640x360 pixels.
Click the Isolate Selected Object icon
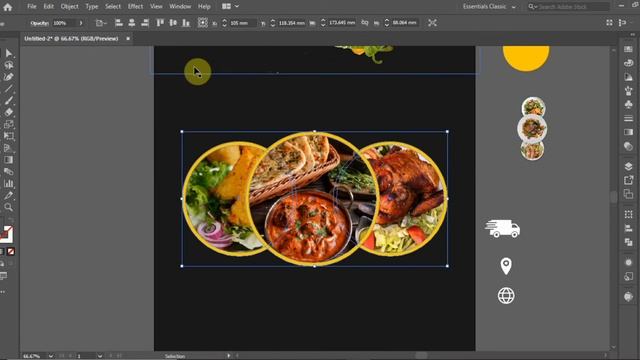(432, 23)
